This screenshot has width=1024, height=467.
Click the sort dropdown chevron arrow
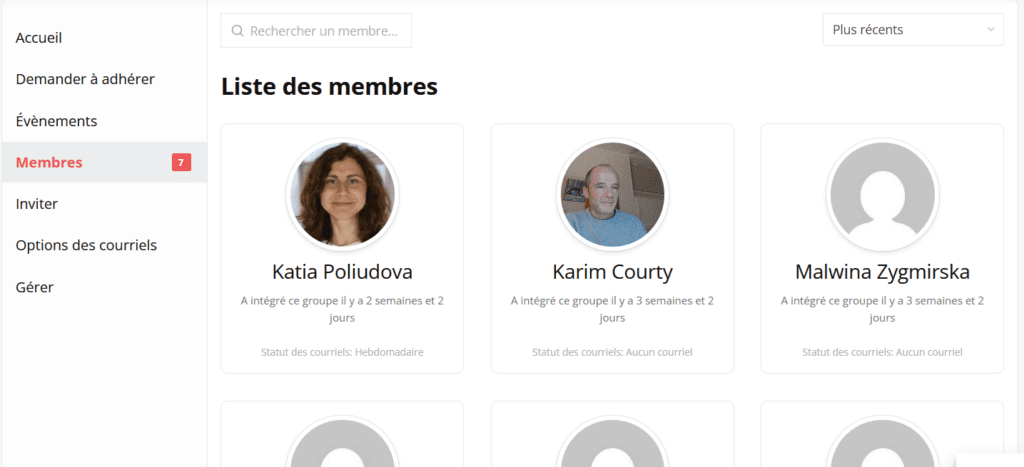point(991,30)
